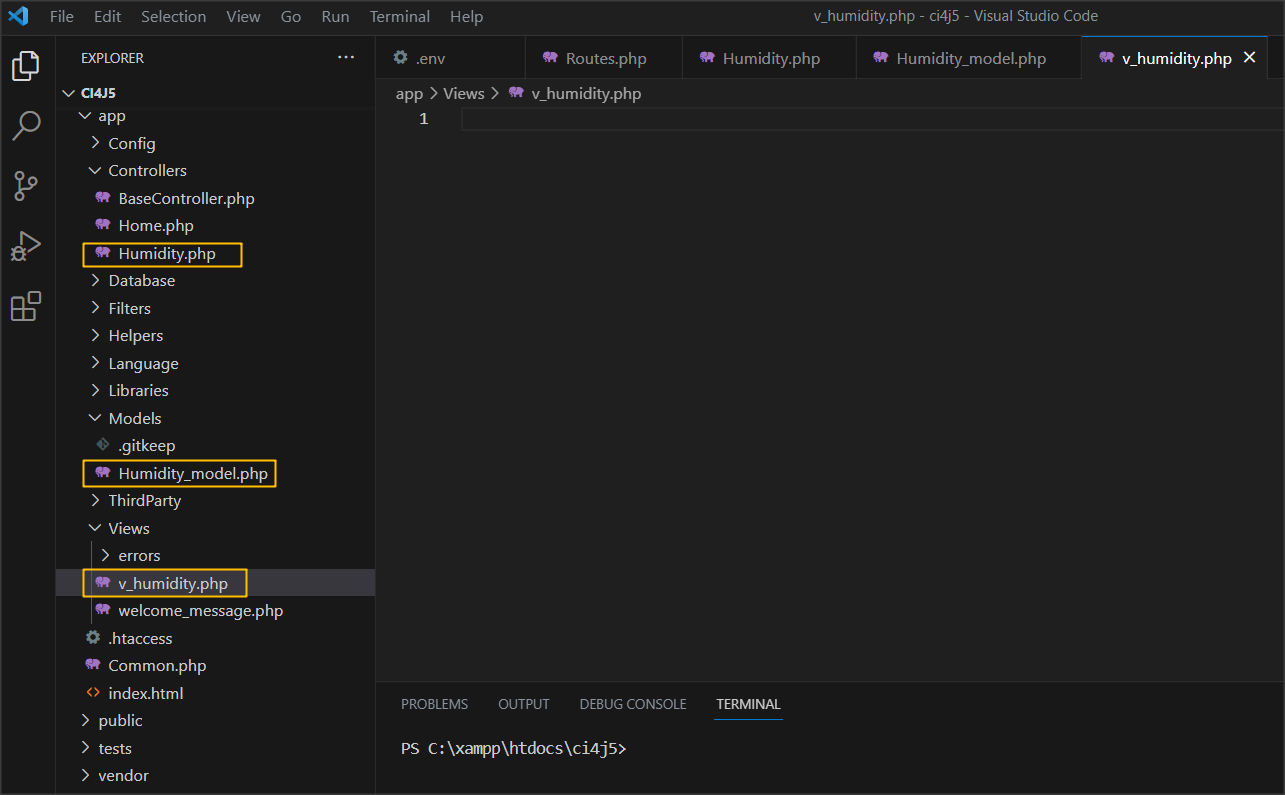
Task: Switch to the PROBLEMS panel tab
Action: 434,704
